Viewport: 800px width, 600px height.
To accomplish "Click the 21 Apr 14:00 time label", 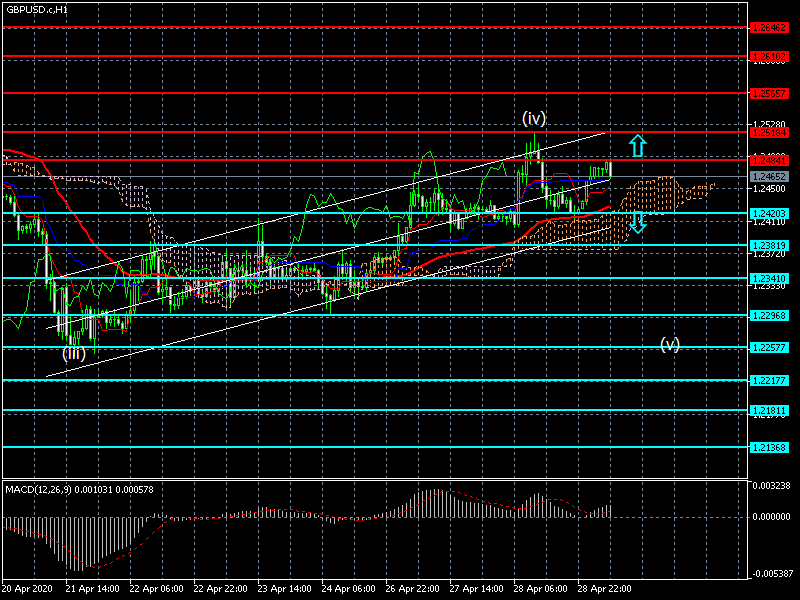I will [92, 589].
